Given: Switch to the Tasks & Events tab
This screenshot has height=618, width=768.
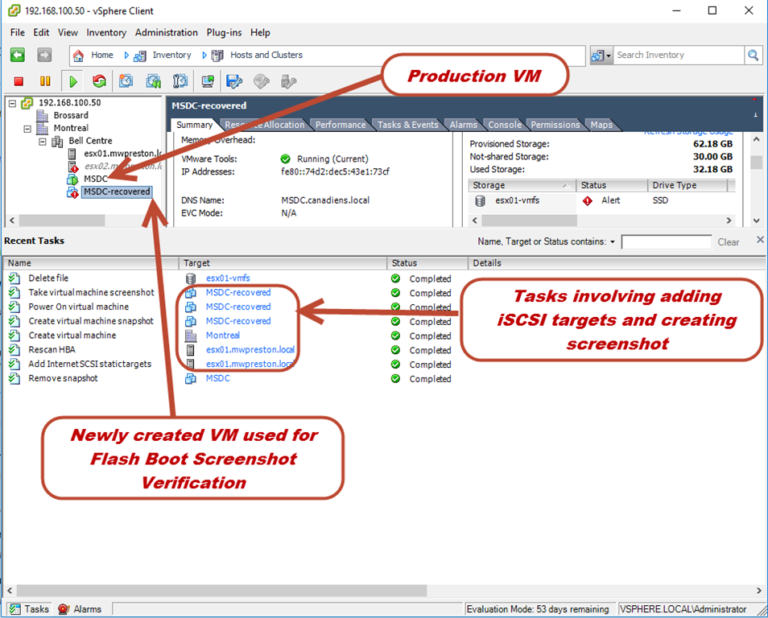Looking at the screenshot, I should [408, 125].
